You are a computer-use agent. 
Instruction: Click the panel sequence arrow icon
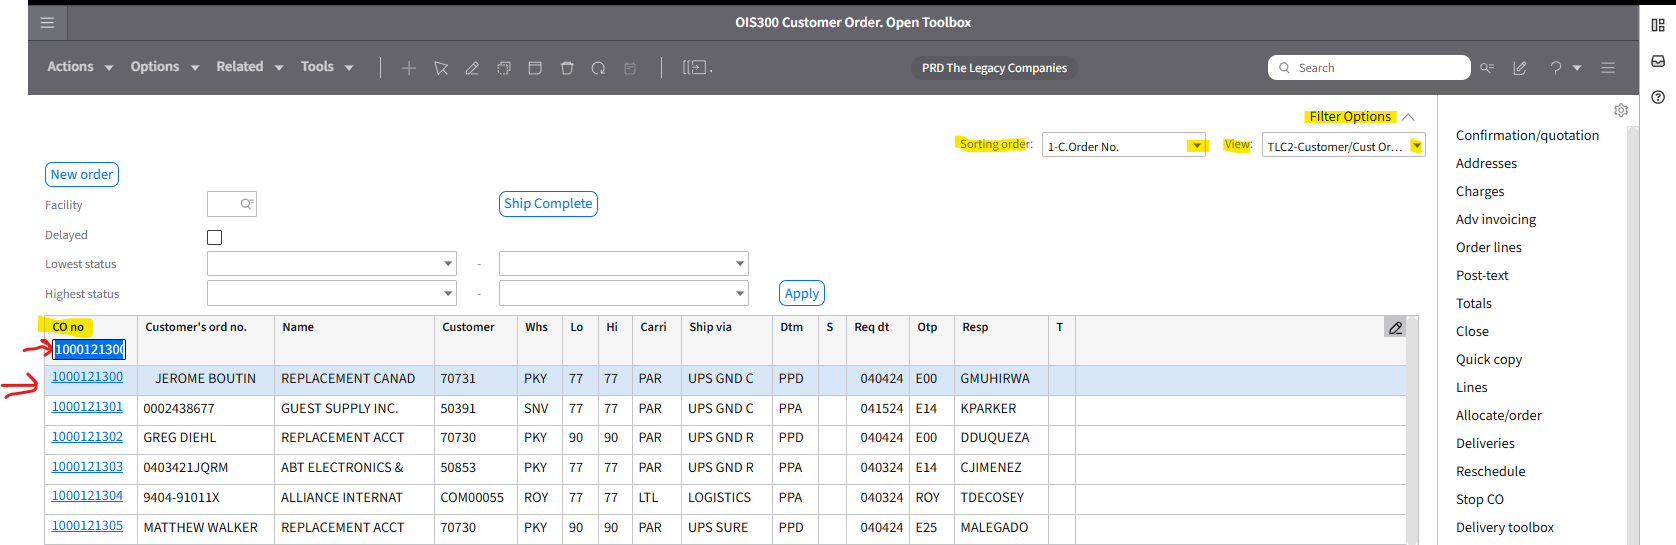(x=697, y=68)
